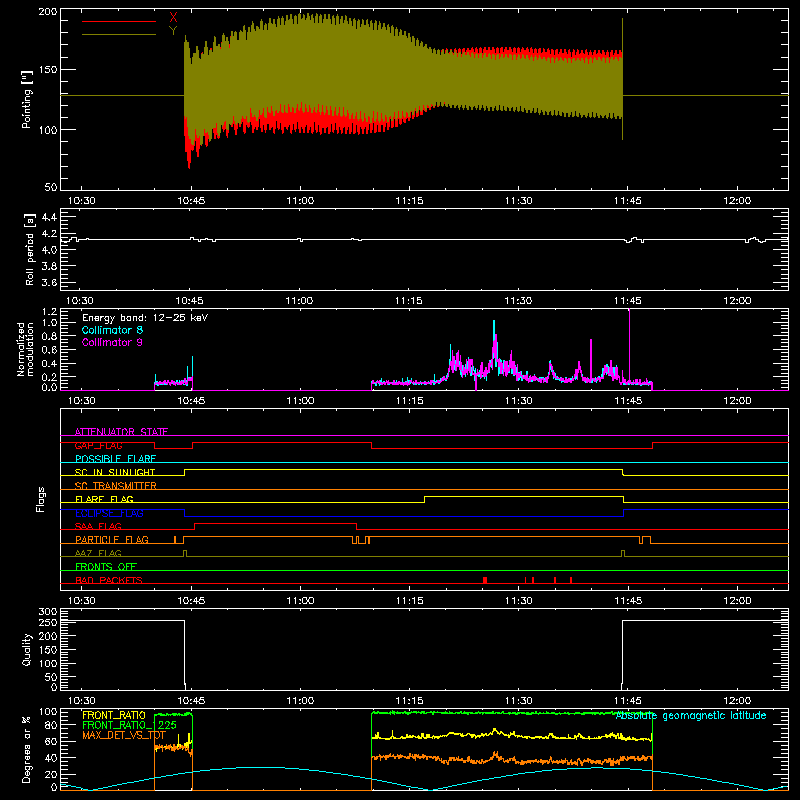Click "Absolute geomagnetic latitude" label
This screenshot has height=800, width=800.
[x=691, y=716]
